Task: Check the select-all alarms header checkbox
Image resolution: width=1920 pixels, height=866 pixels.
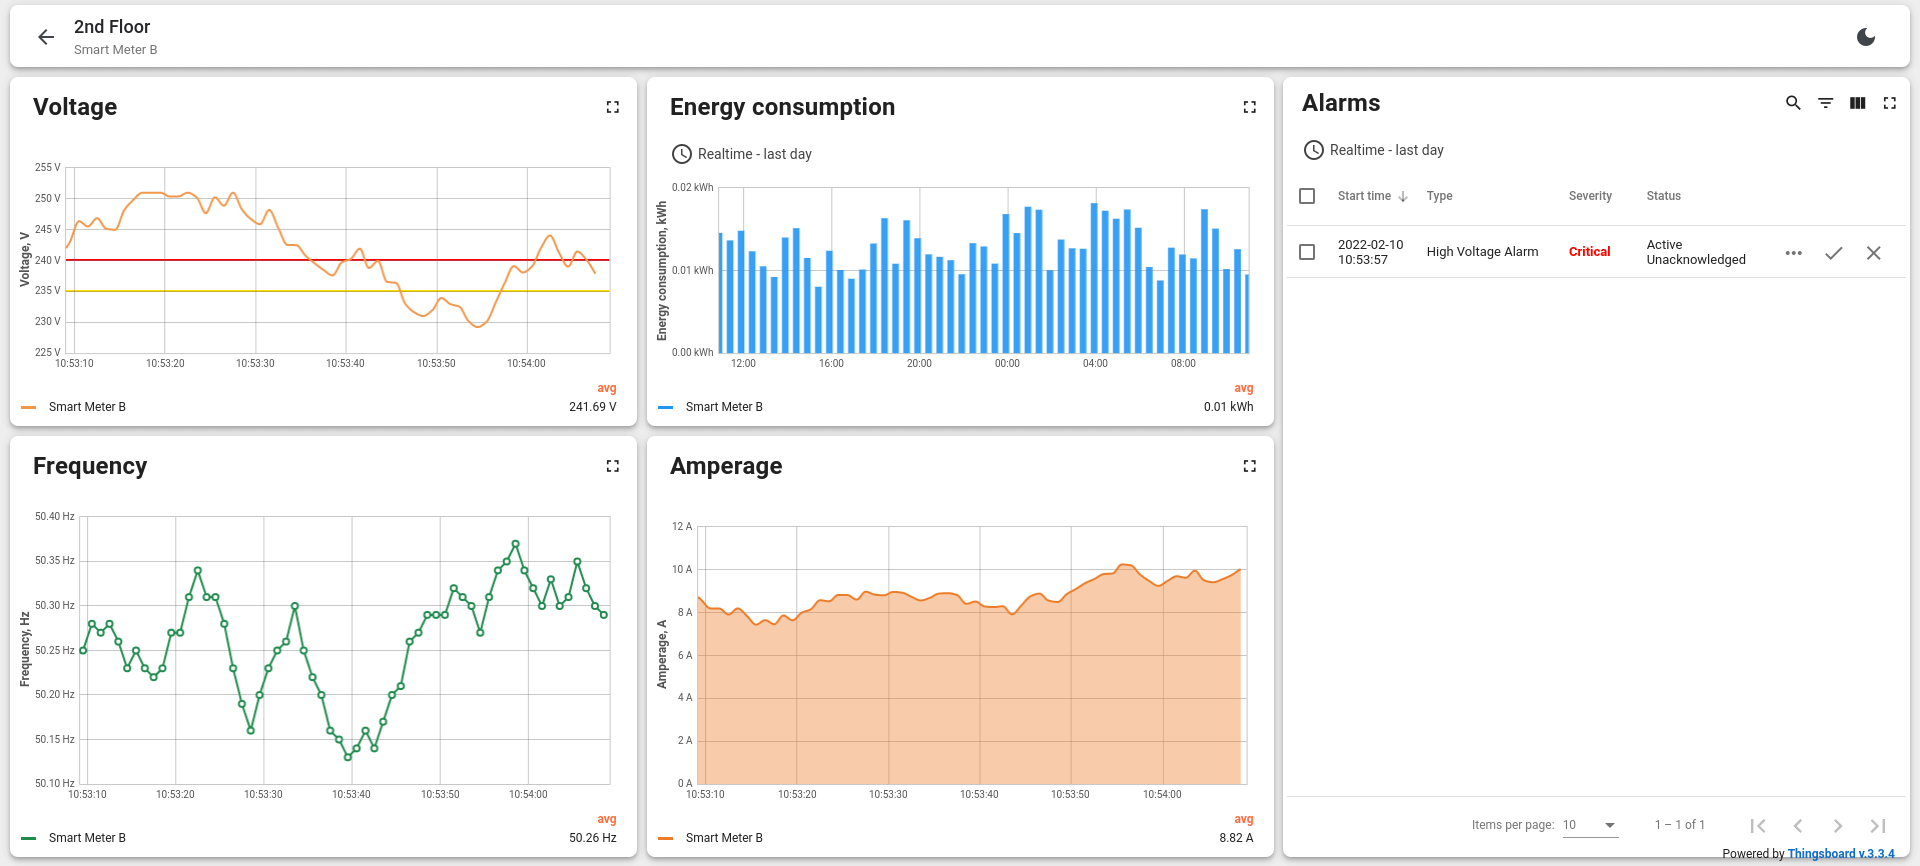Action: (1307, 196)
